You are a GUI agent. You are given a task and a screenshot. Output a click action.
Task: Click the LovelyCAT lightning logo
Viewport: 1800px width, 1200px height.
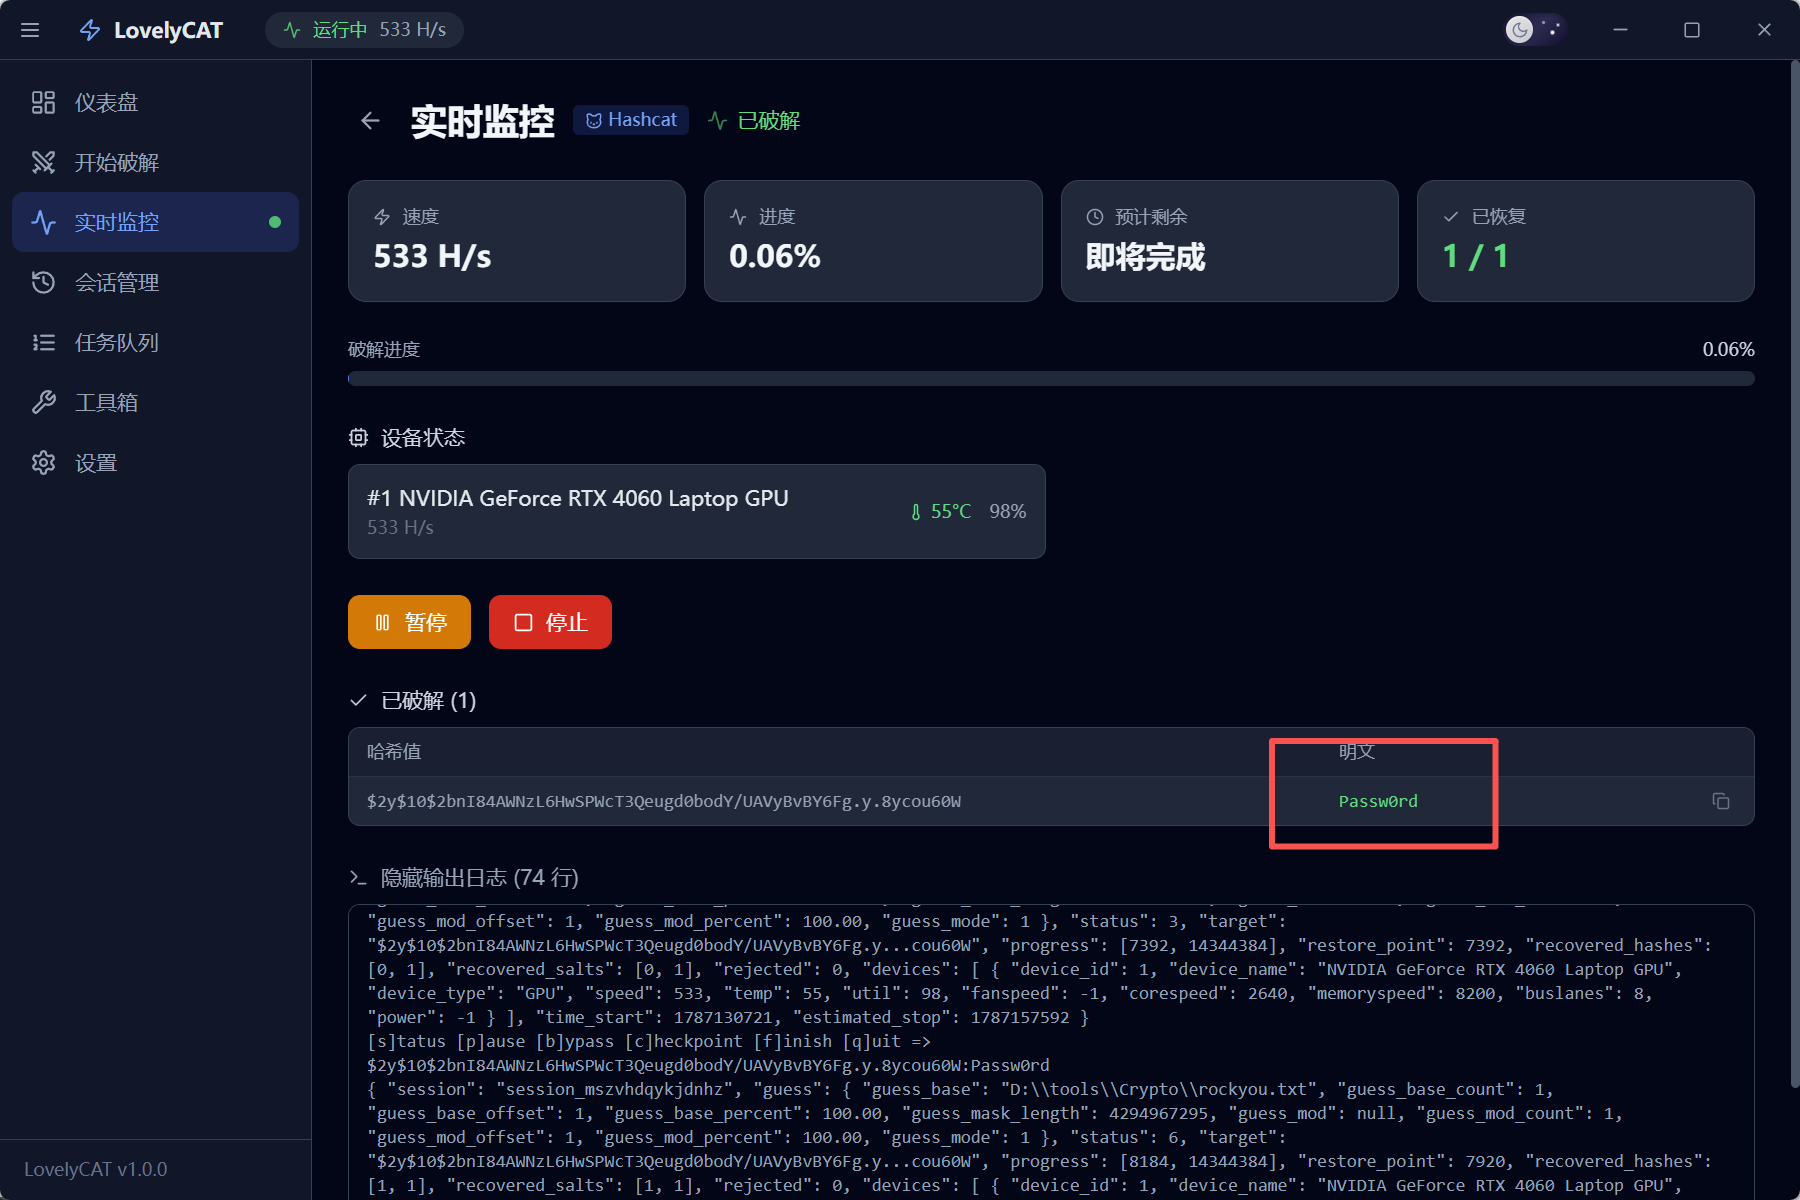90,30
